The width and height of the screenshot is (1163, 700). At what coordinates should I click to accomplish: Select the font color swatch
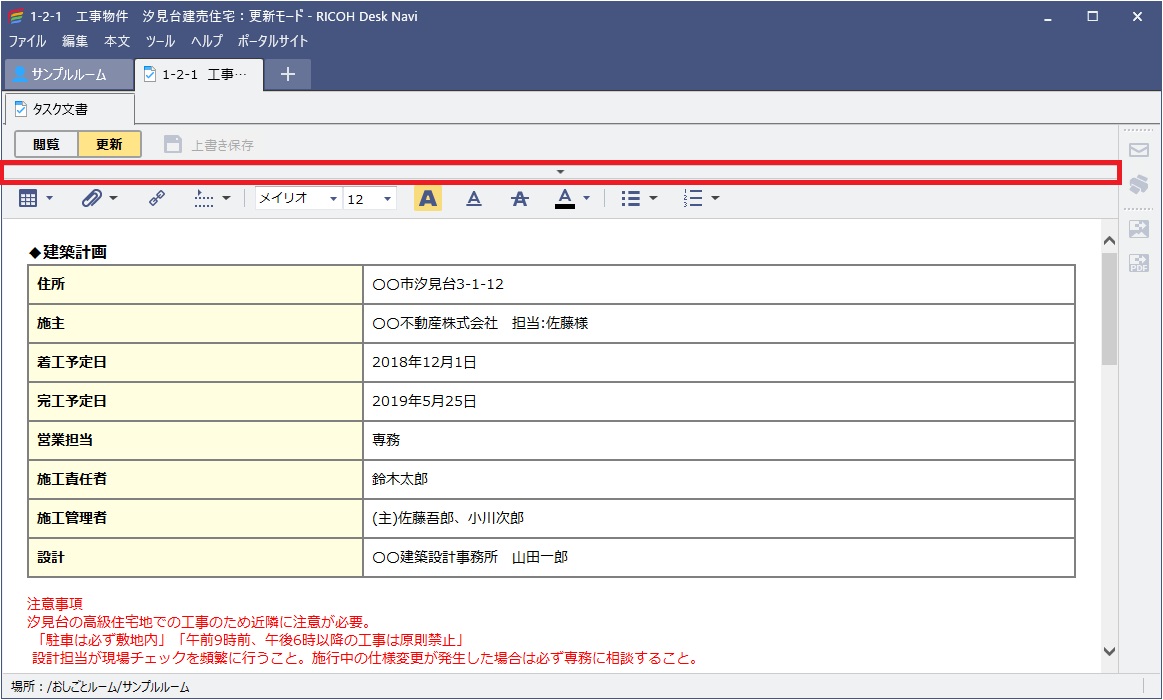(564, 198)
